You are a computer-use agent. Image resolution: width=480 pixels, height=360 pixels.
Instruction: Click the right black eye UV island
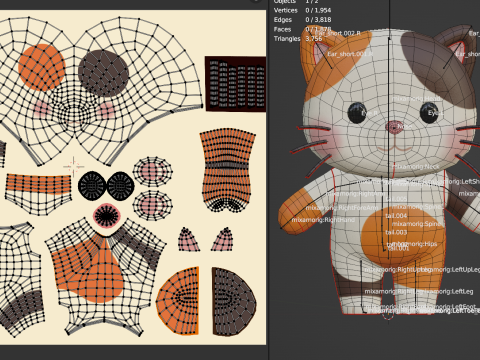coord(120,186)
